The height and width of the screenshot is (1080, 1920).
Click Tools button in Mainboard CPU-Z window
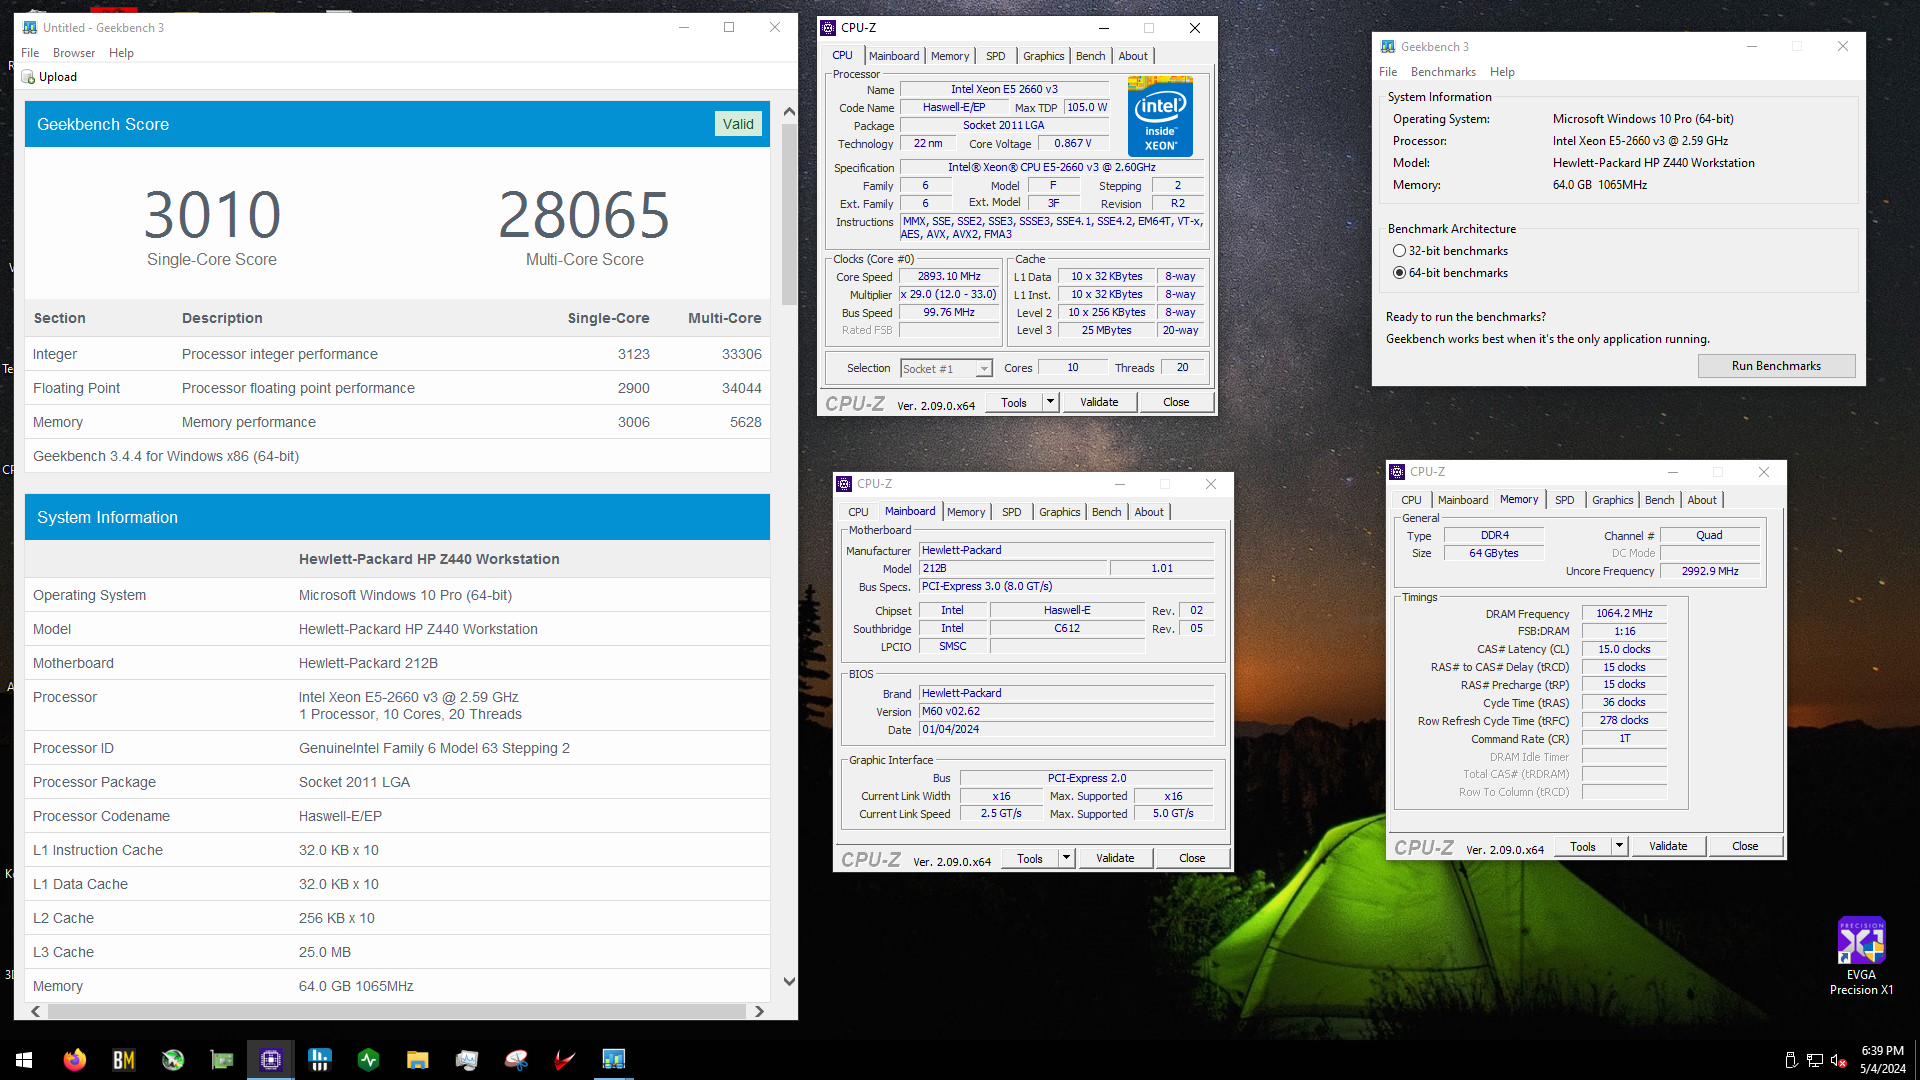(x=1030, y=858)
